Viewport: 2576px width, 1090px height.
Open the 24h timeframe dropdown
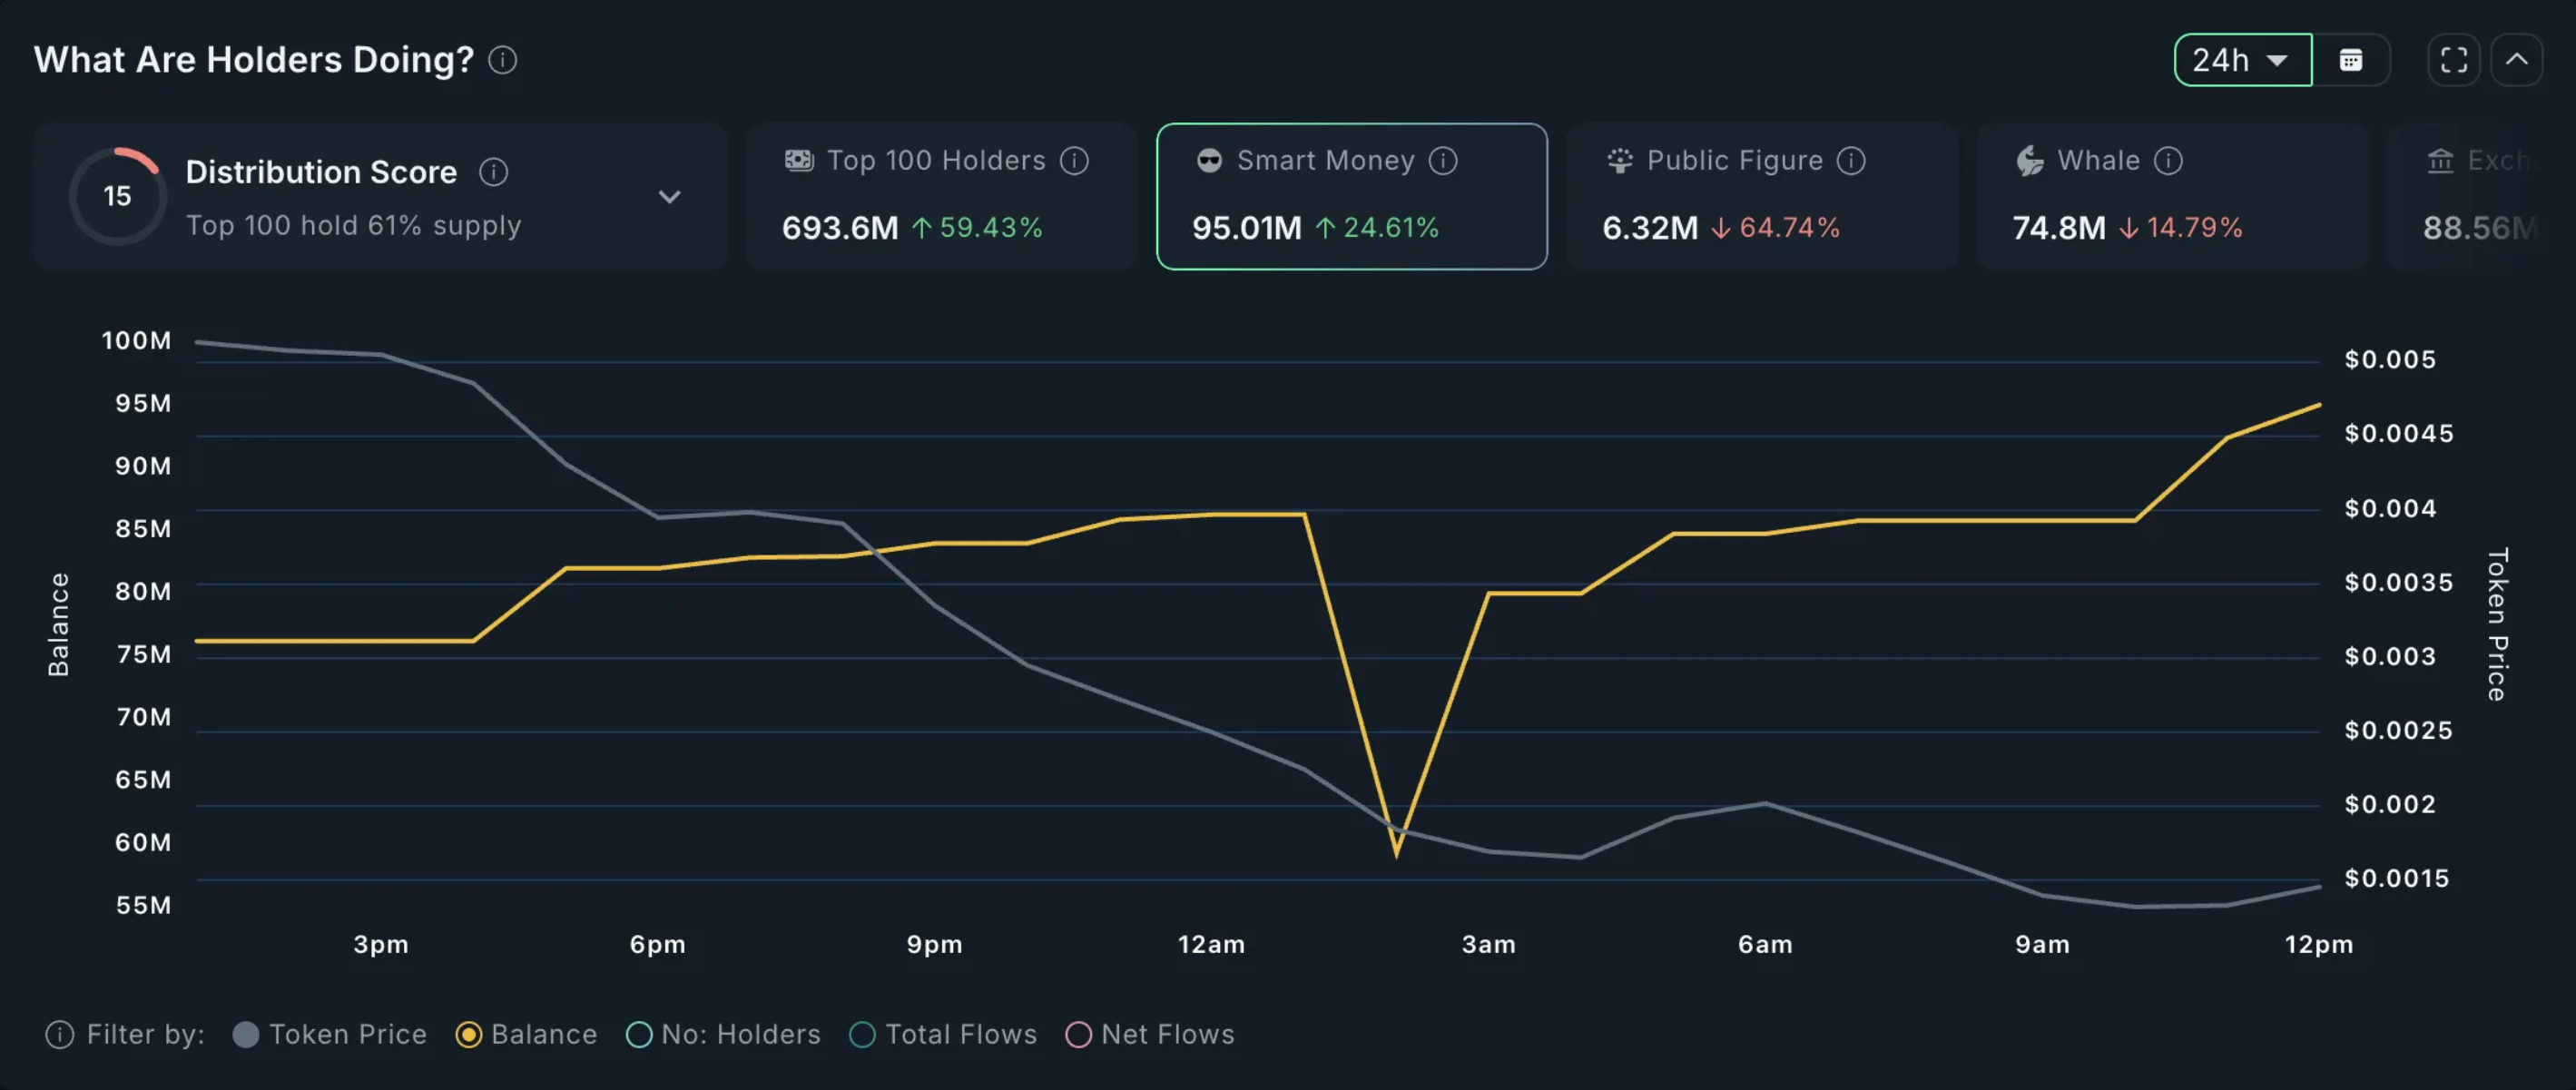coord(2243,60)
